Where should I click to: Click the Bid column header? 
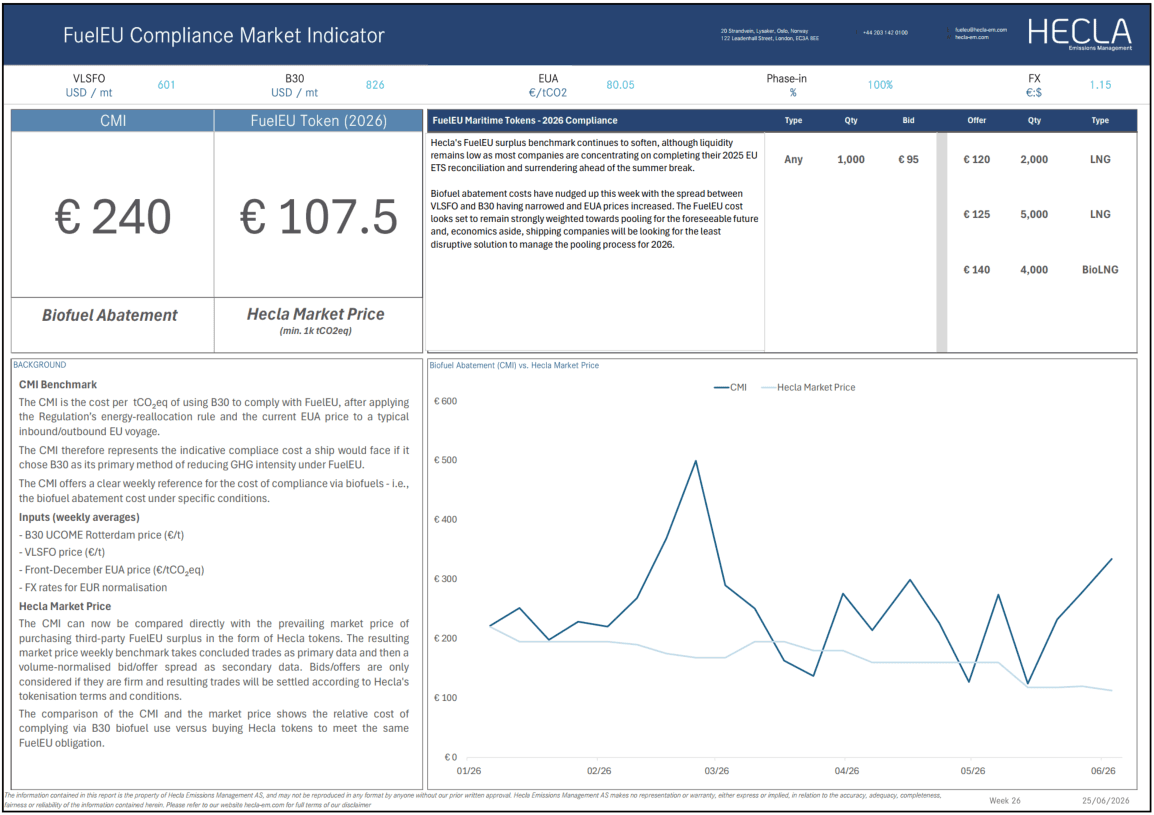[908, 120]
